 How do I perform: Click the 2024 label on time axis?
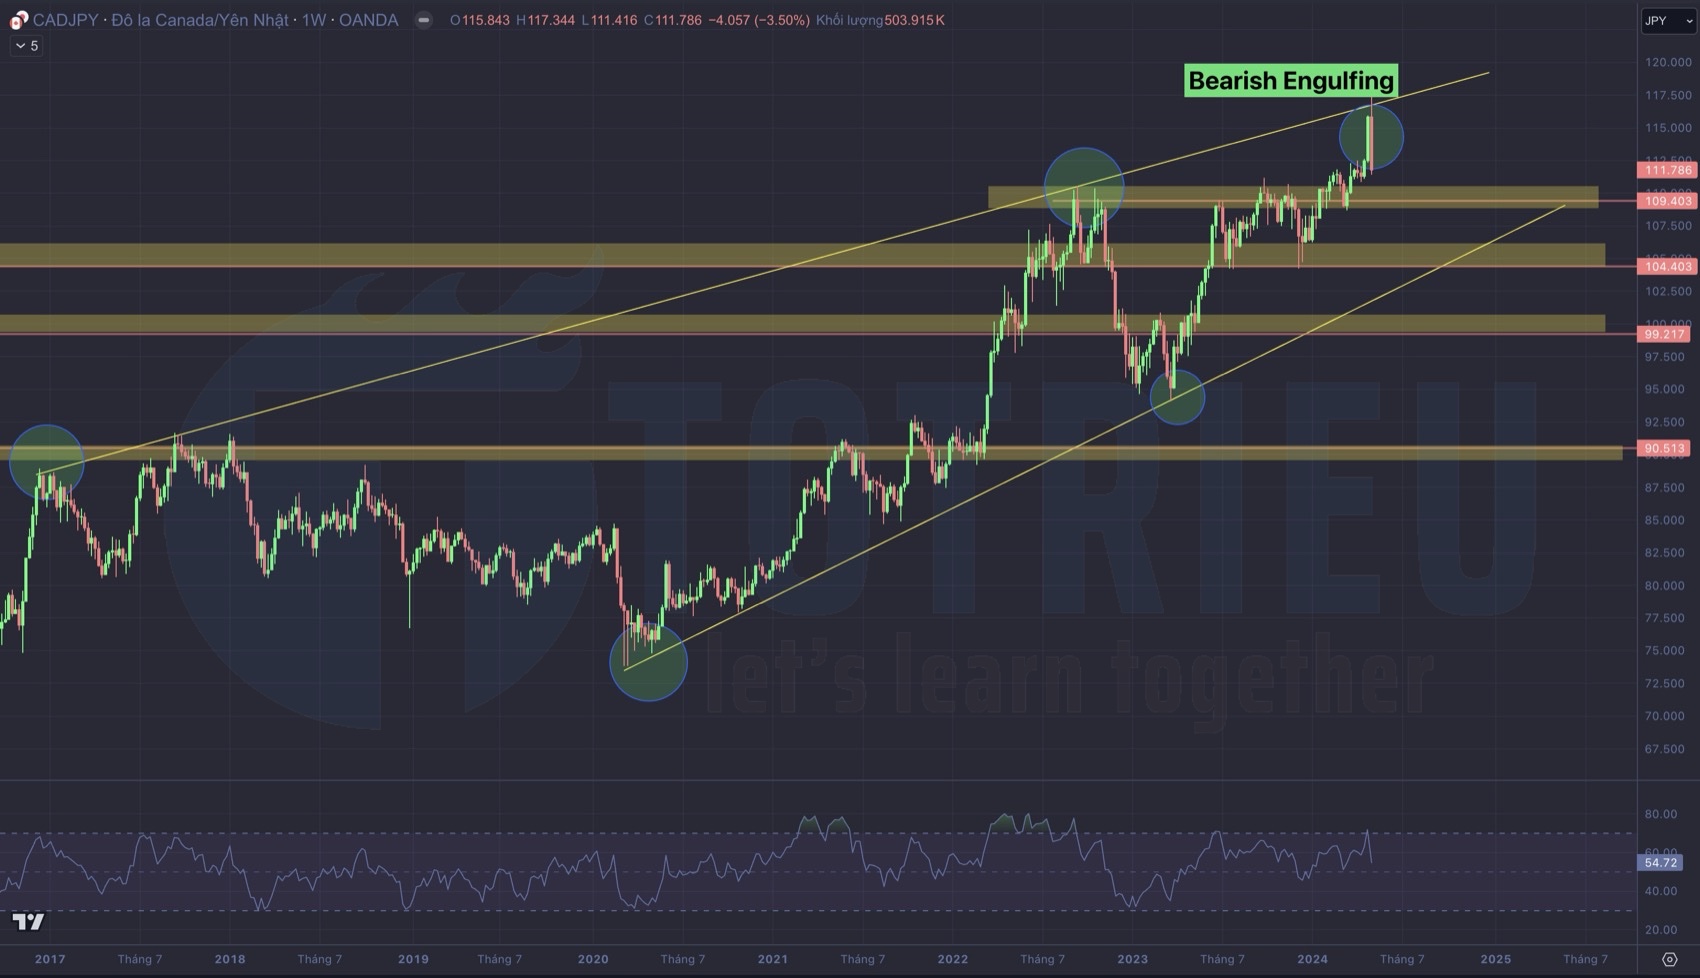1313,959
